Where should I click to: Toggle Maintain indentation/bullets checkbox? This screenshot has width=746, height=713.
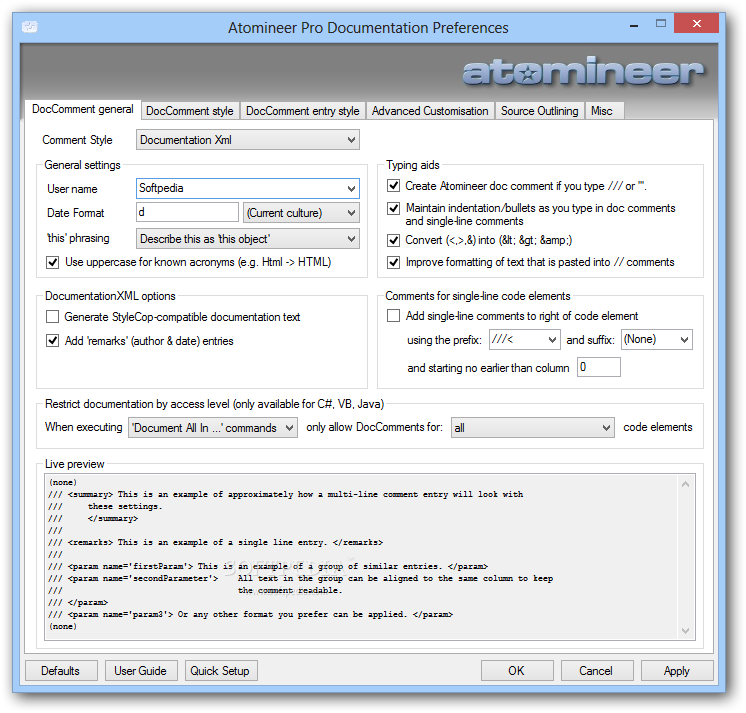(x=393, y=208)
